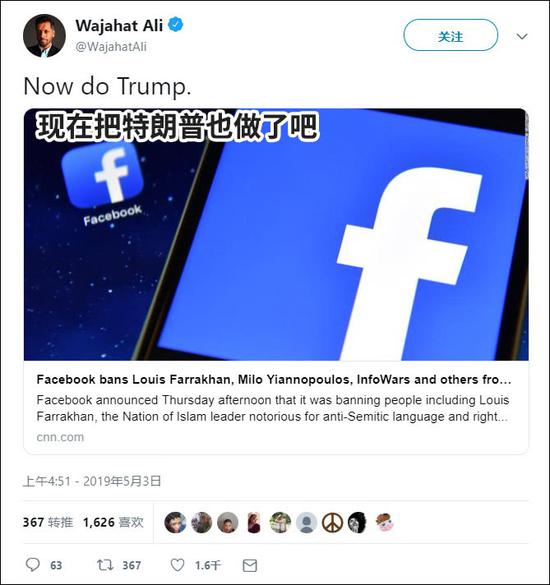Open the Wajahat Ali display name
550x585 pixels.
119,25
